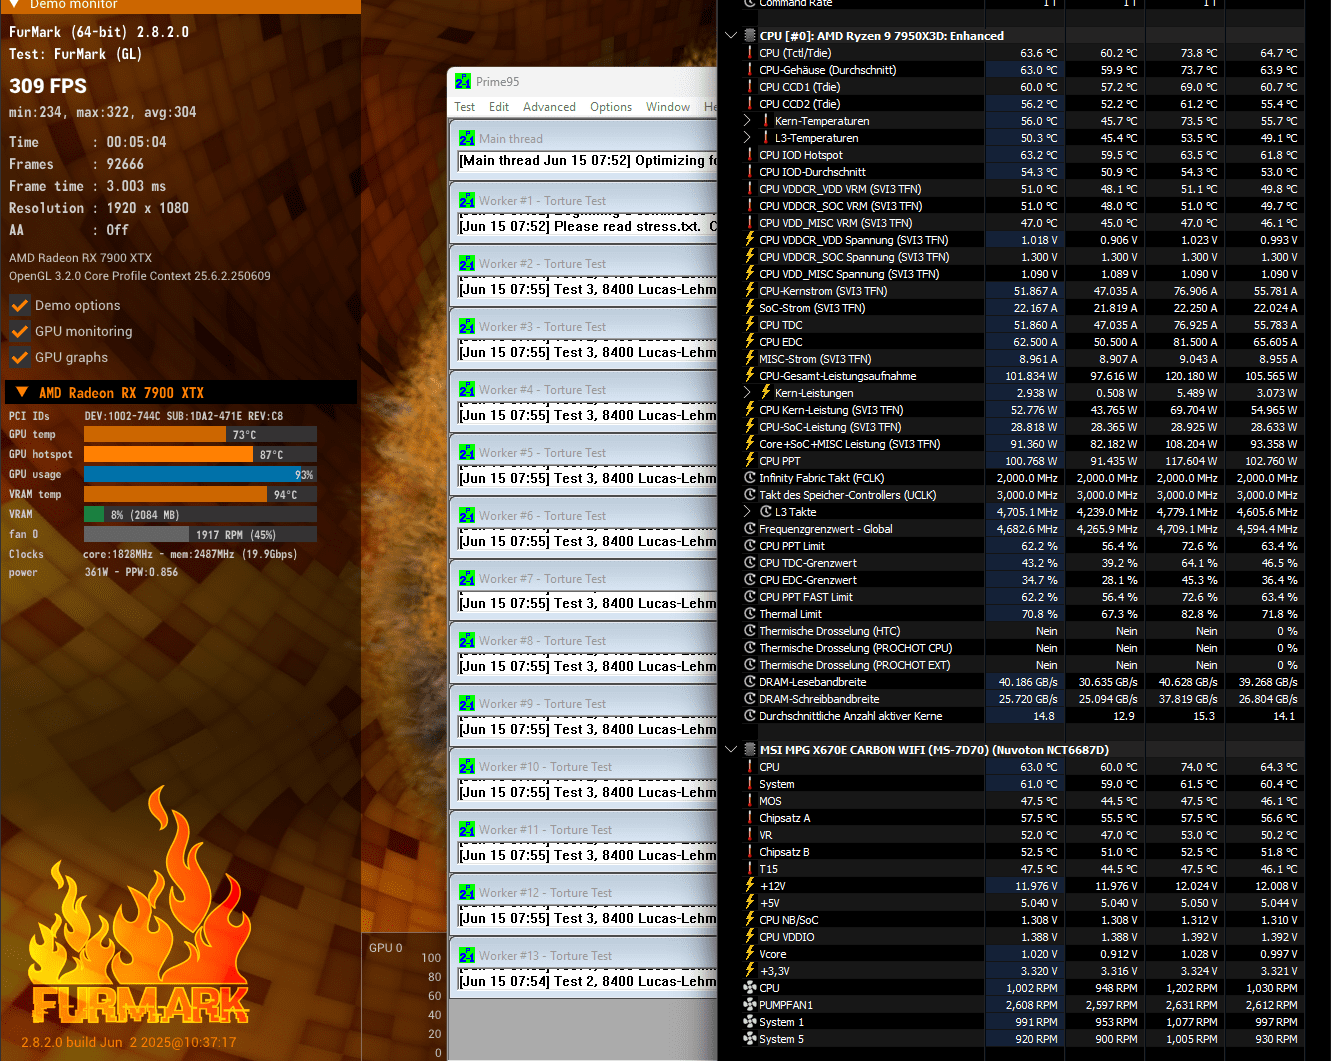
Task: Select Frequenzgrenzwert - Global row
Action: tap(1022, 529)
